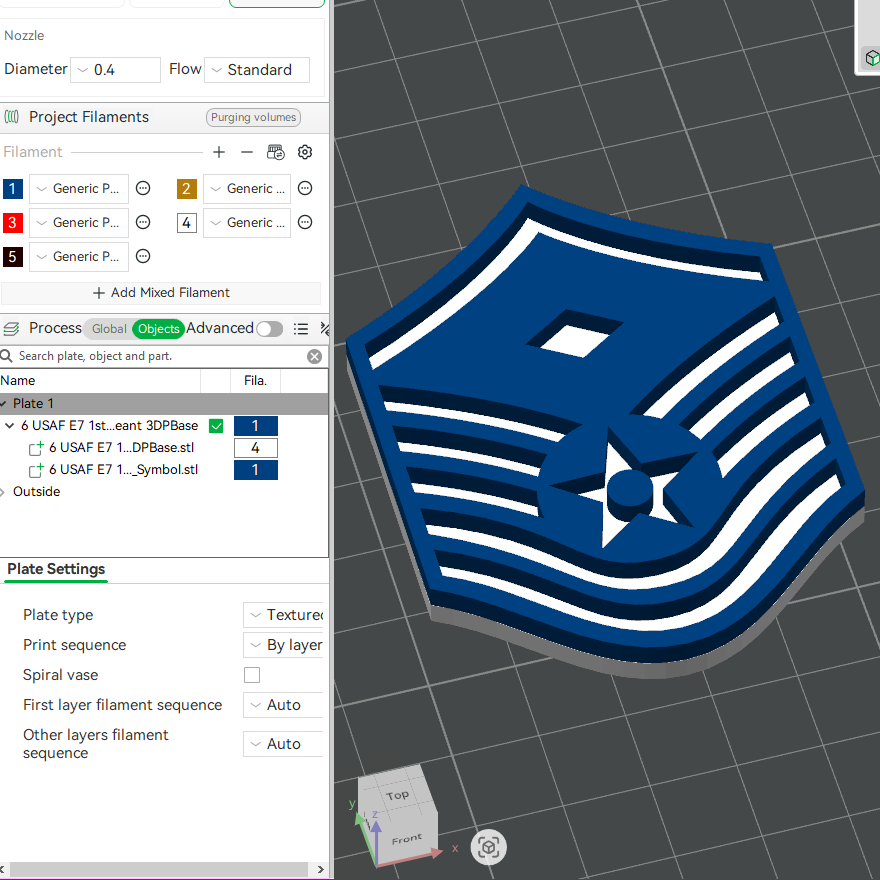Open filament settings gear icon
Image resolution: width=880 pixels, height=880 pixels.
click(305, 152)
